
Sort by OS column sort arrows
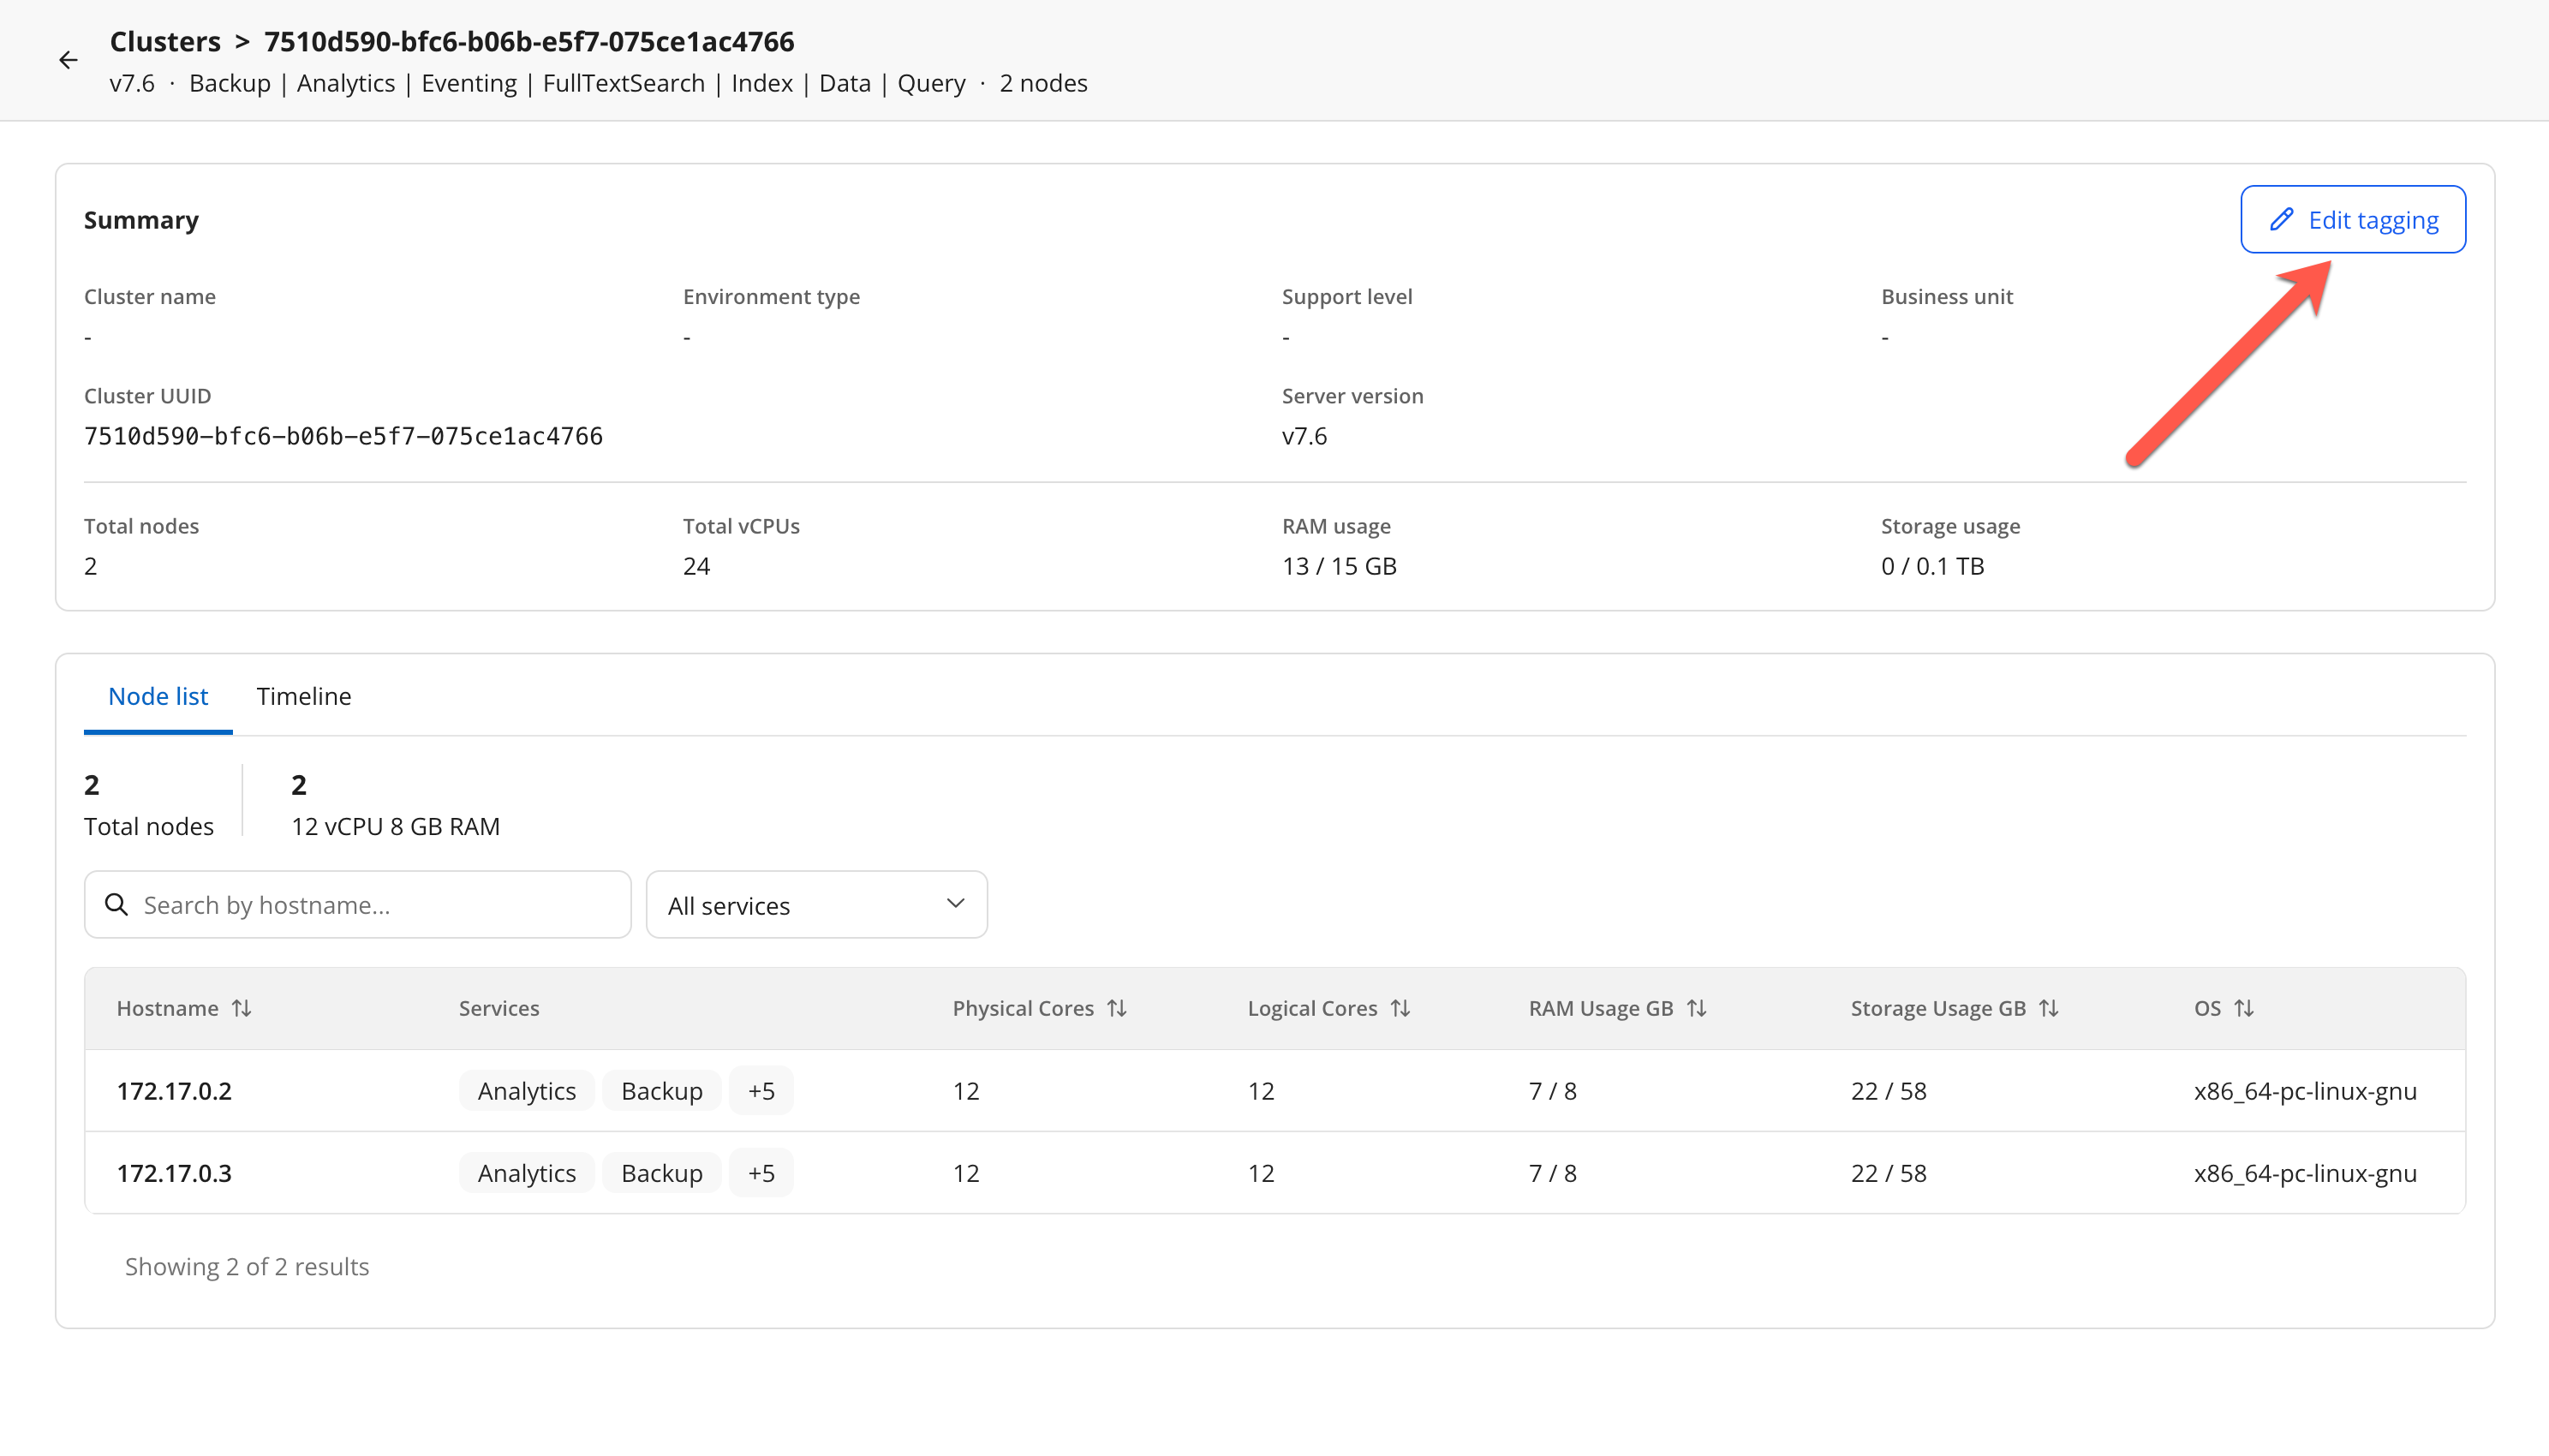(2244, 1008)
